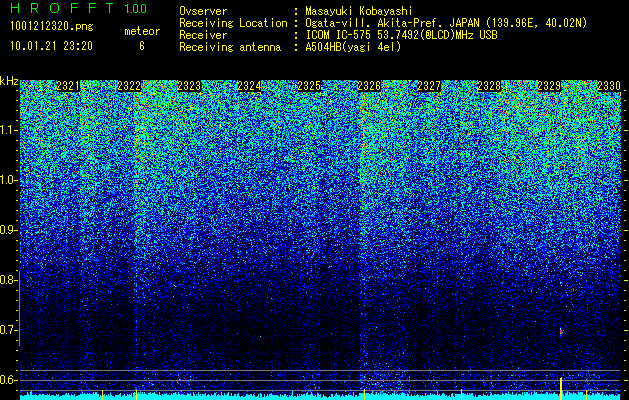This screenshot has width=629, height=400.
Task: Click the 2321 time marker
Action: pyautogui.click(x=68, y=86)
